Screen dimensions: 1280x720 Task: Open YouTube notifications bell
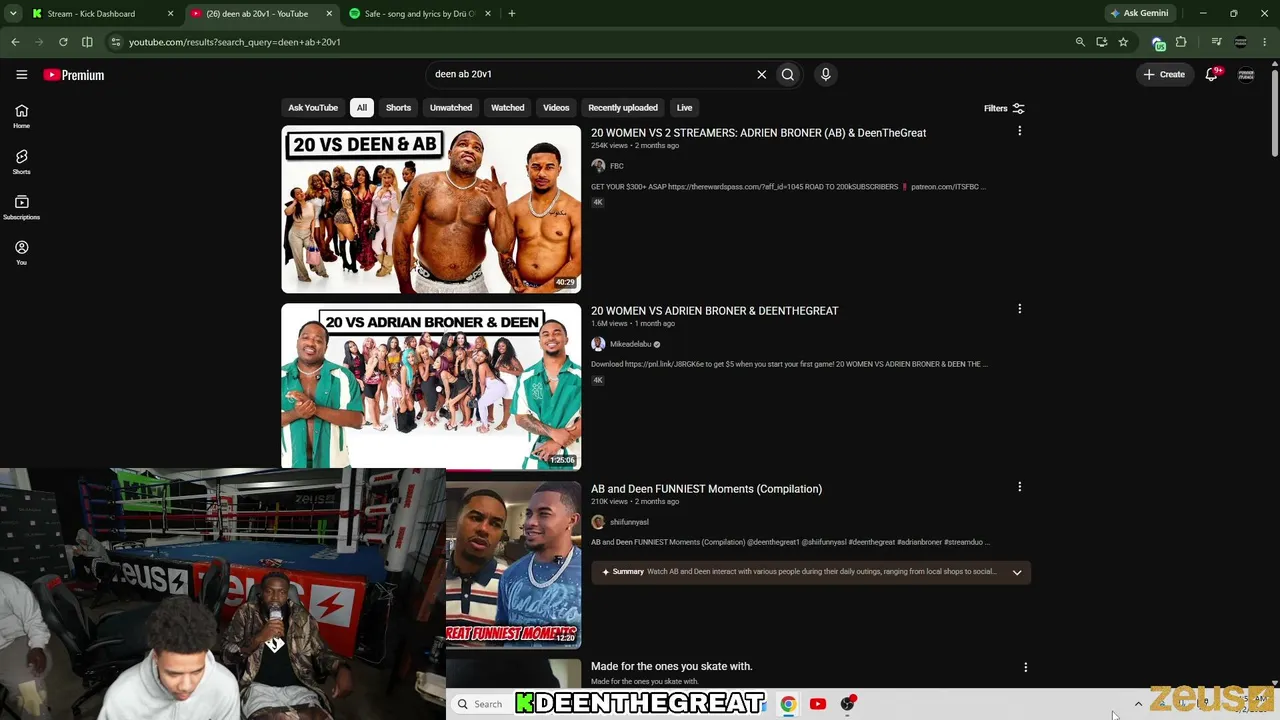point(1212,74)
